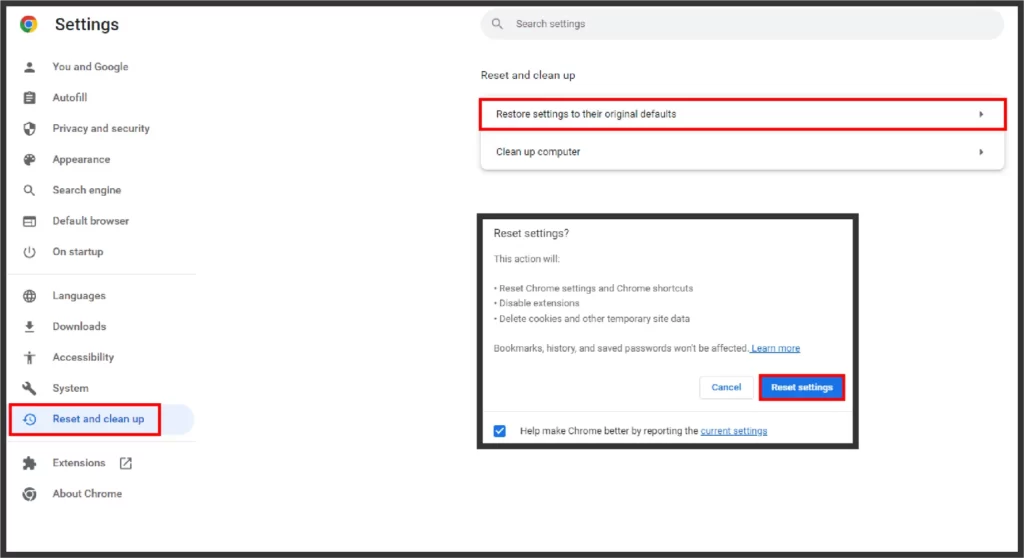Screen dimensions: 1024x558
Task: Select Default browser in the sidebar
Action: pyautogui.click(x=91, y=221)
